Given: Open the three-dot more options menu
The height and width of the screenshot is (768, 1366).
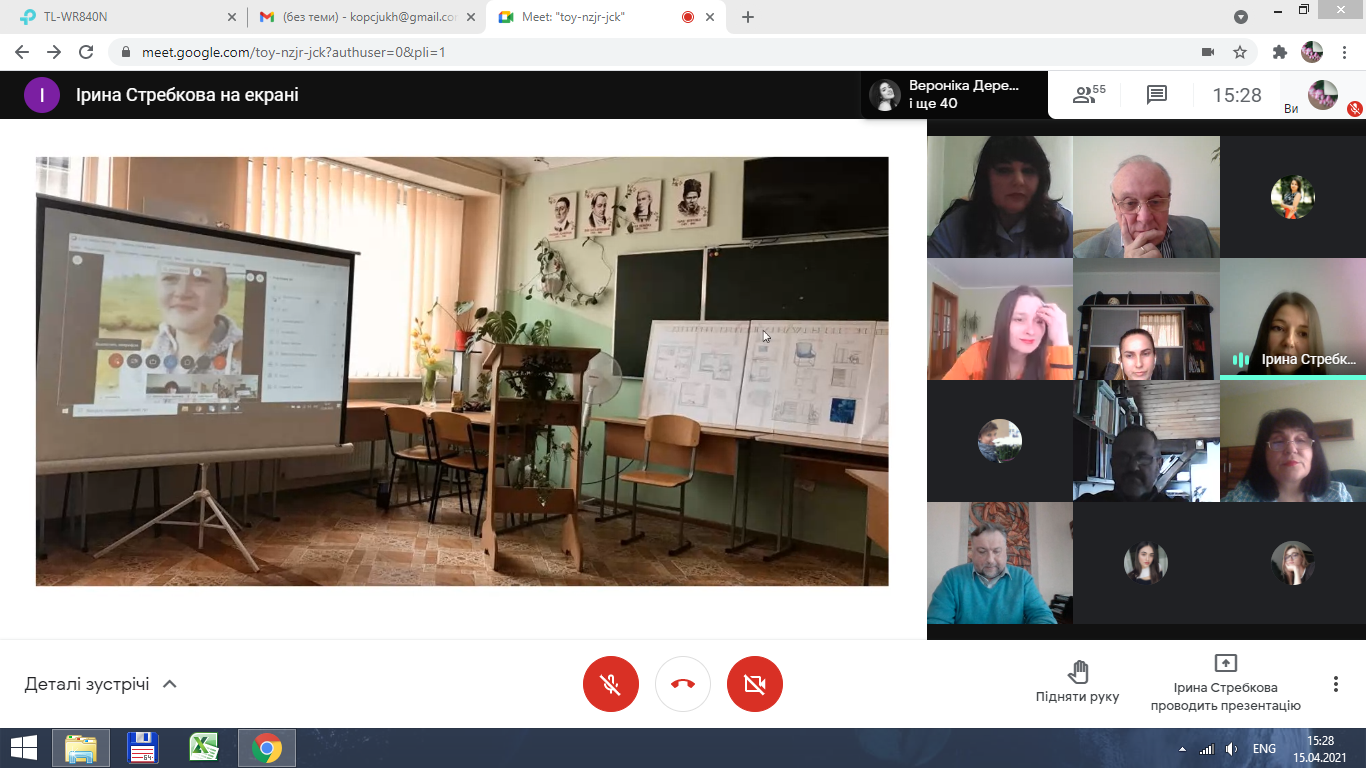Looking at the screenshot, I should tap(1335, 684).
